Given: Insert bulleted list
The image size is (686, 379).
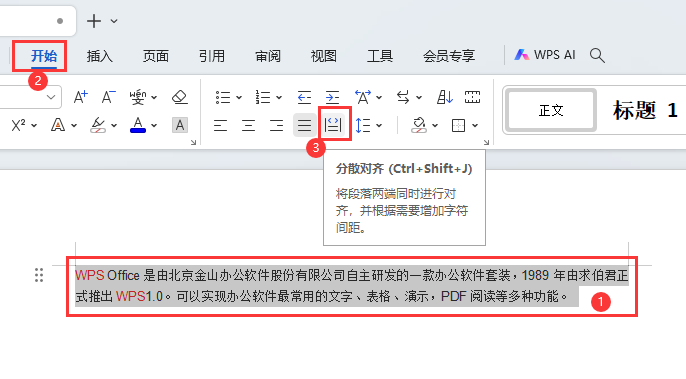Looking at the screenshot, I should tap(223, 97).
